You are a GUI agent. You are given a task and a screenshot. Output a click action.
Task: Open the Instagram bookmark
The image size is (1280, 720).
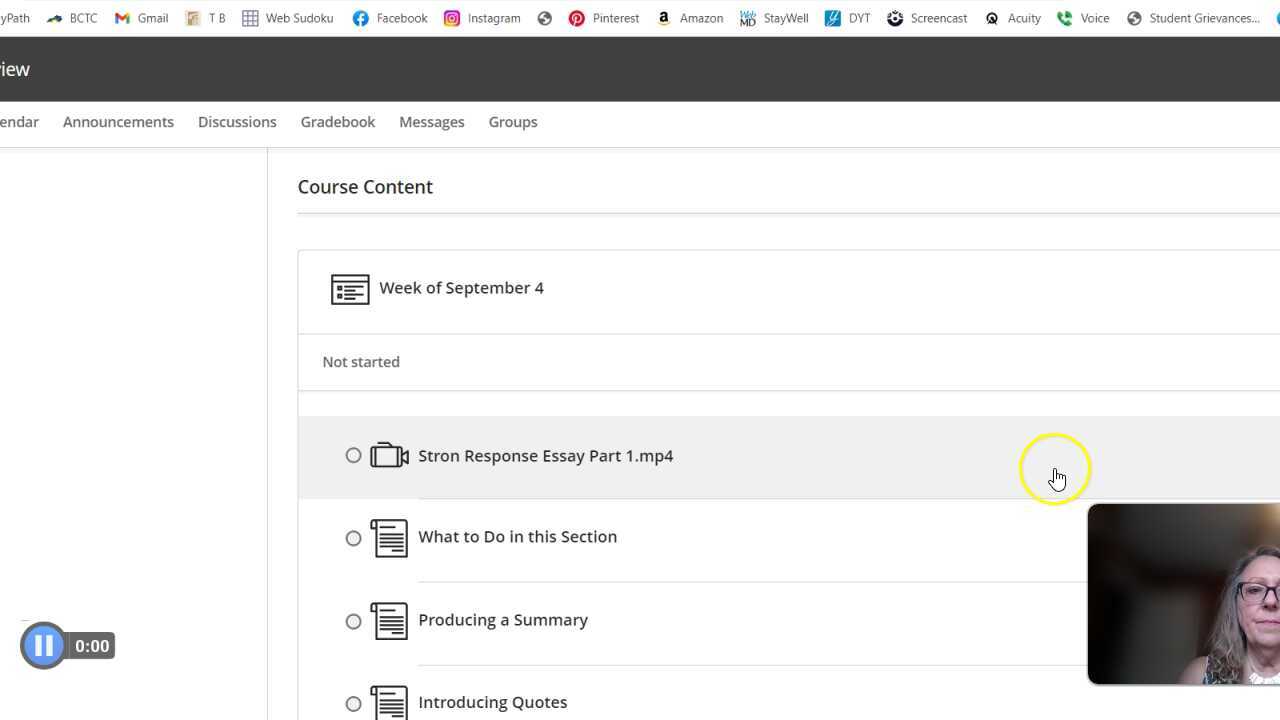(482, 18)
